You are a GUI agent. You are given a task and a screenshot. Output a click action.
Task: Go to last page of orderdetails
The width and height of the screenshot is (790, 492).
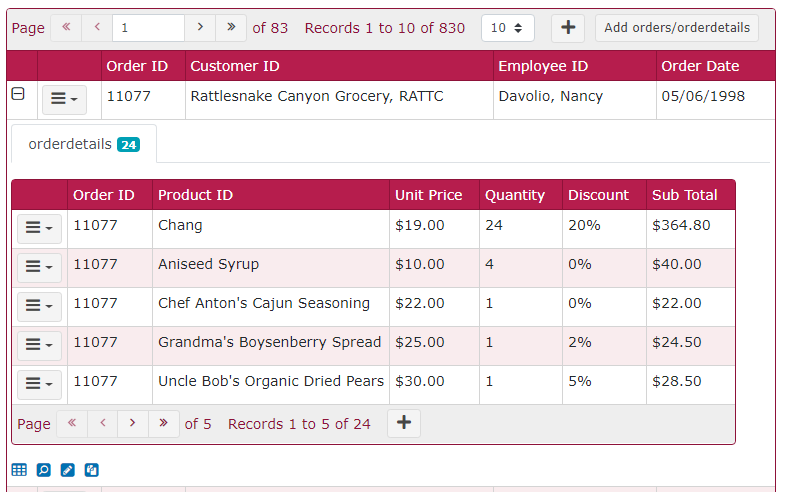(x=164, y=424)
